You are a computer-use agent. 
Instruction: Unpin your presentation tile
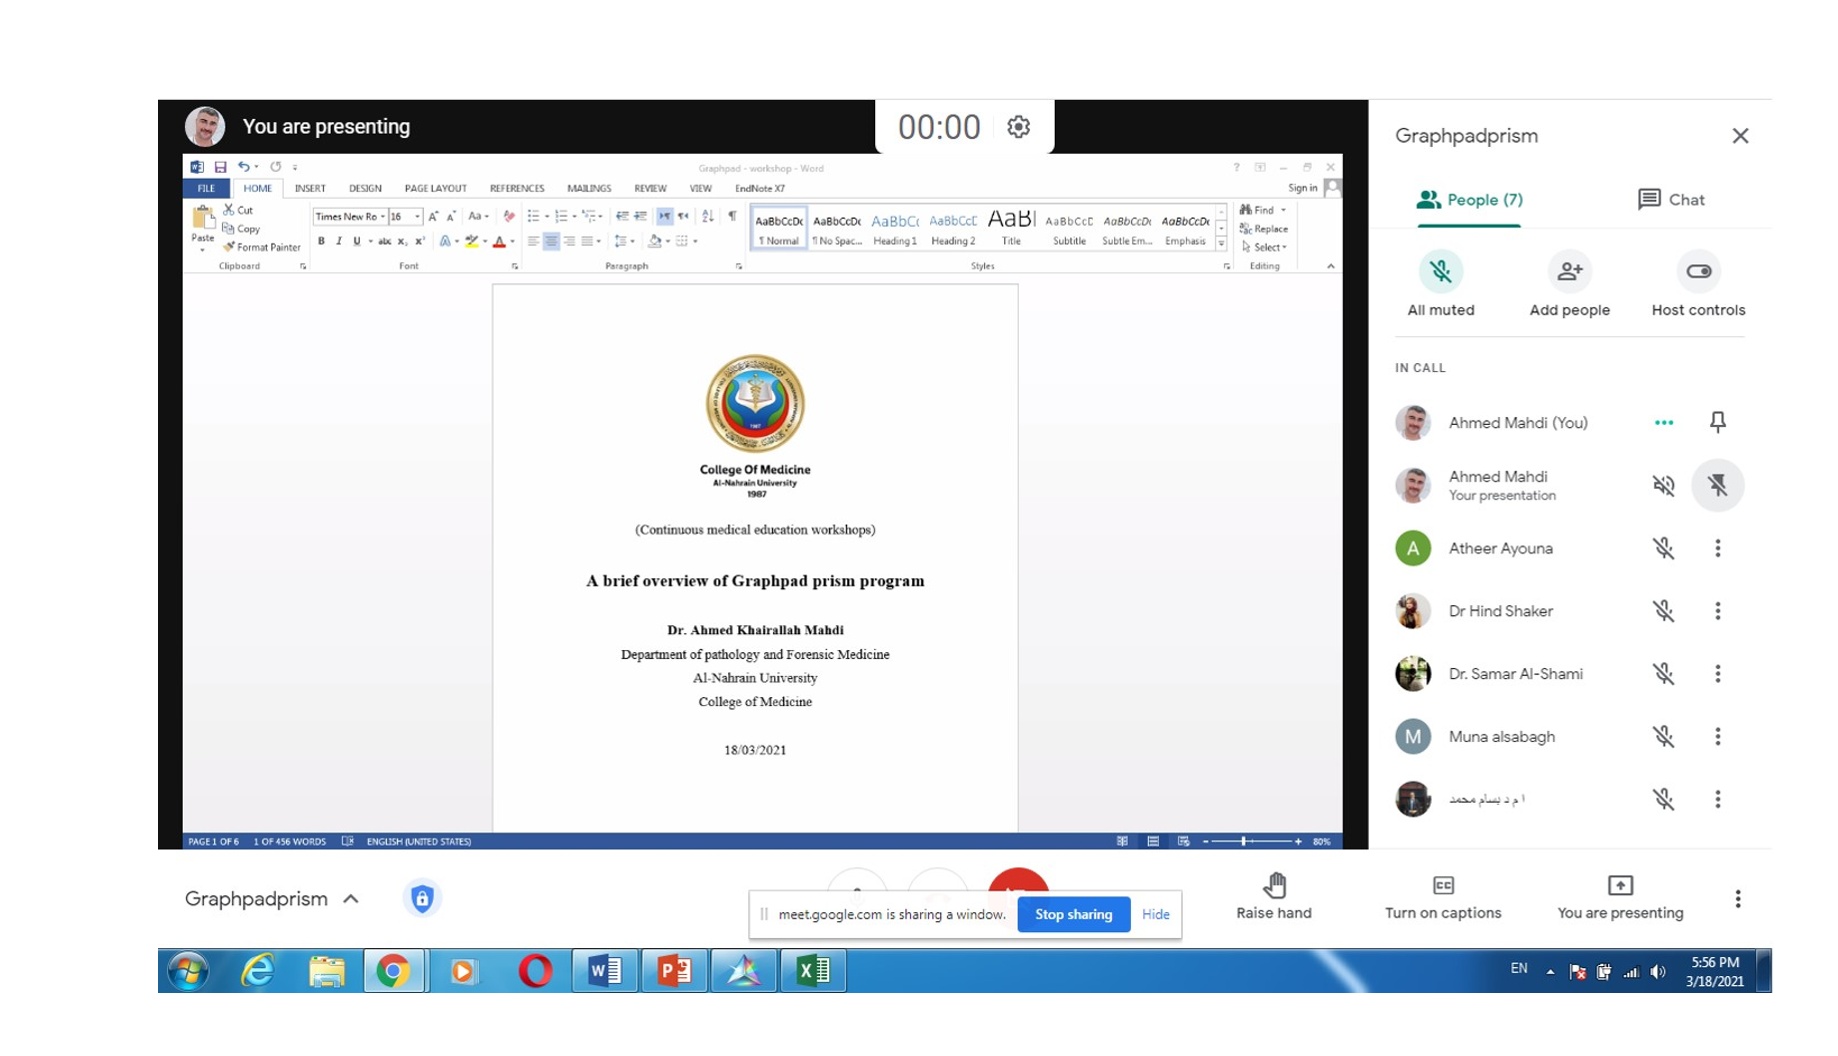[x=1718, y=484]
